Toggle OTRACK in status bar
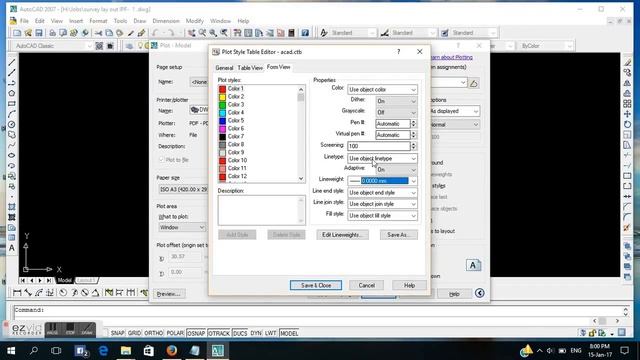The width and height of the screenshot is (640, 360). 219,333
